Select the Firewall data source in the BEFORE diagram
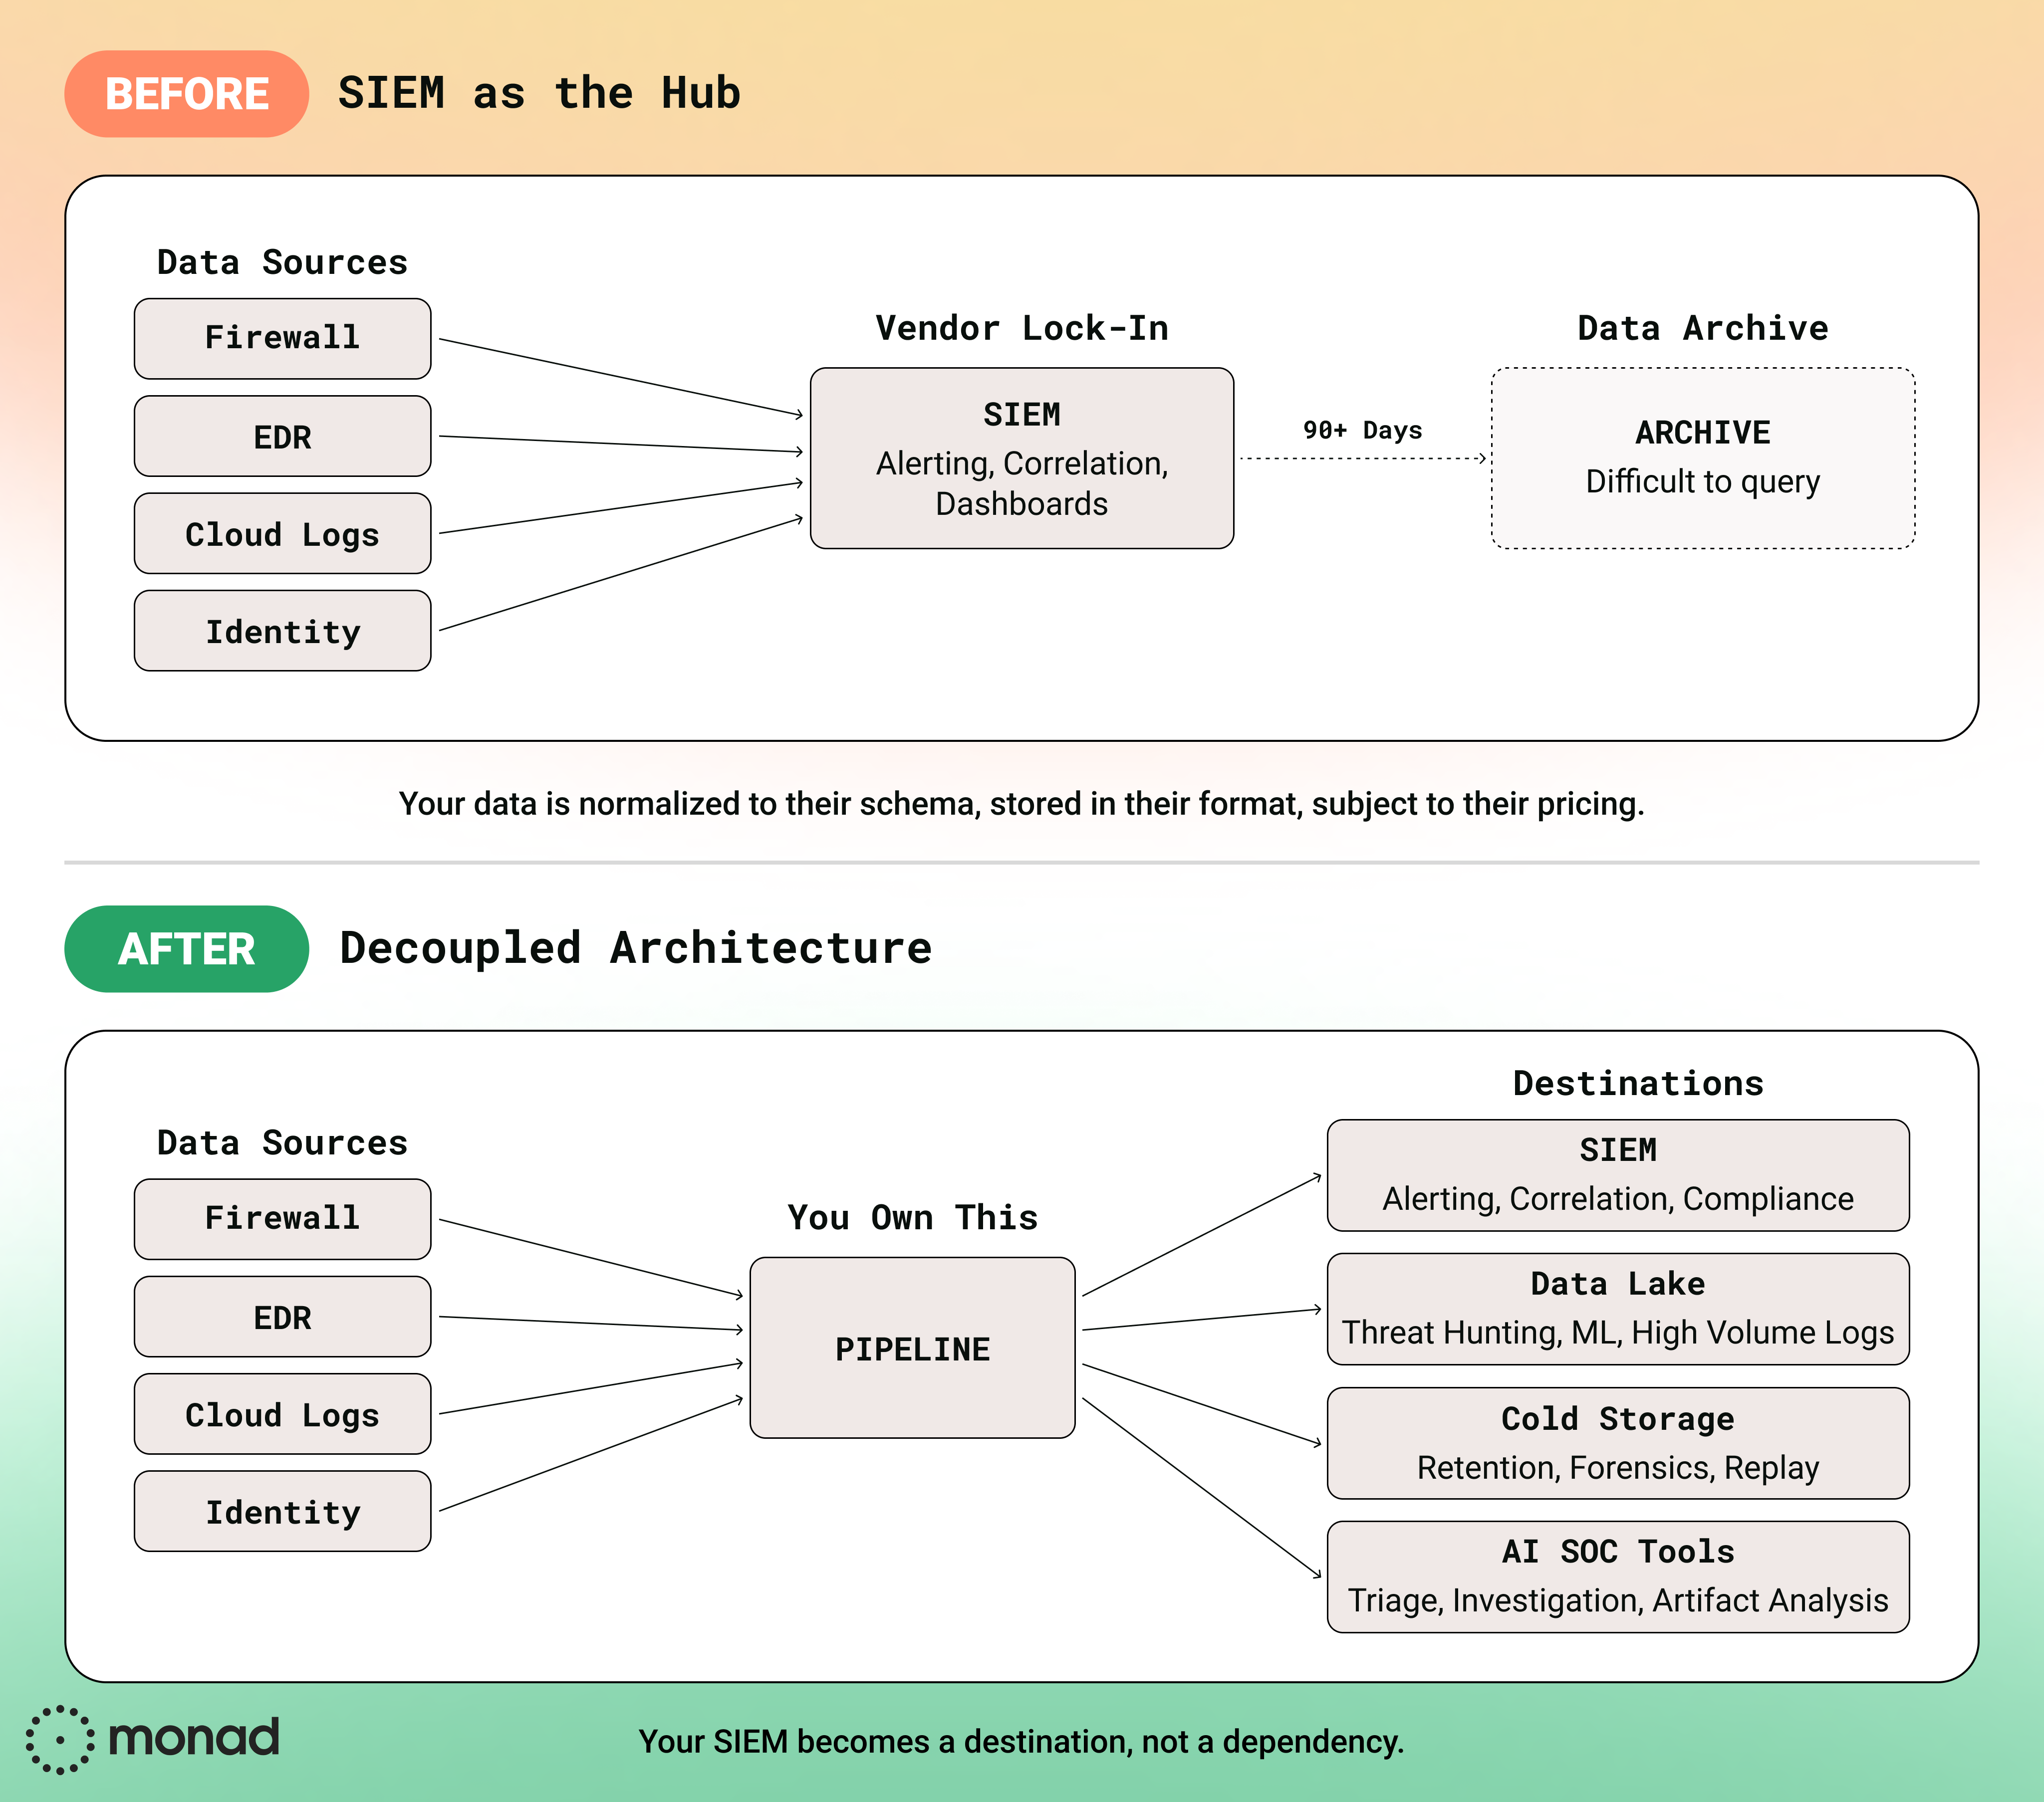The height and width of the screenshot is (1802, 2044). (x=282, y=338)
